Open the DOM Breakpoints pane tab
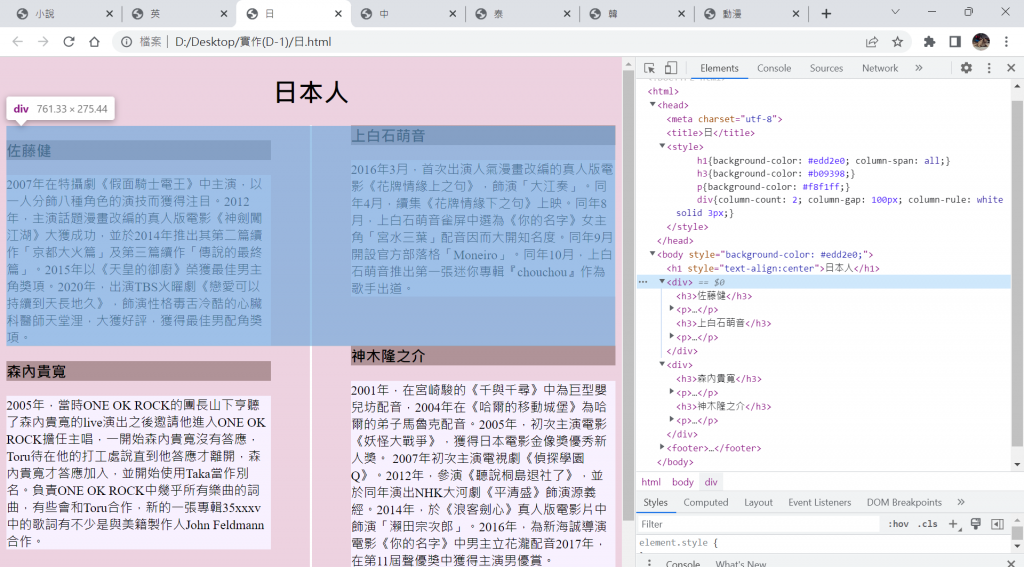This screenshot has height=567, width=1024. coord(904,502)
